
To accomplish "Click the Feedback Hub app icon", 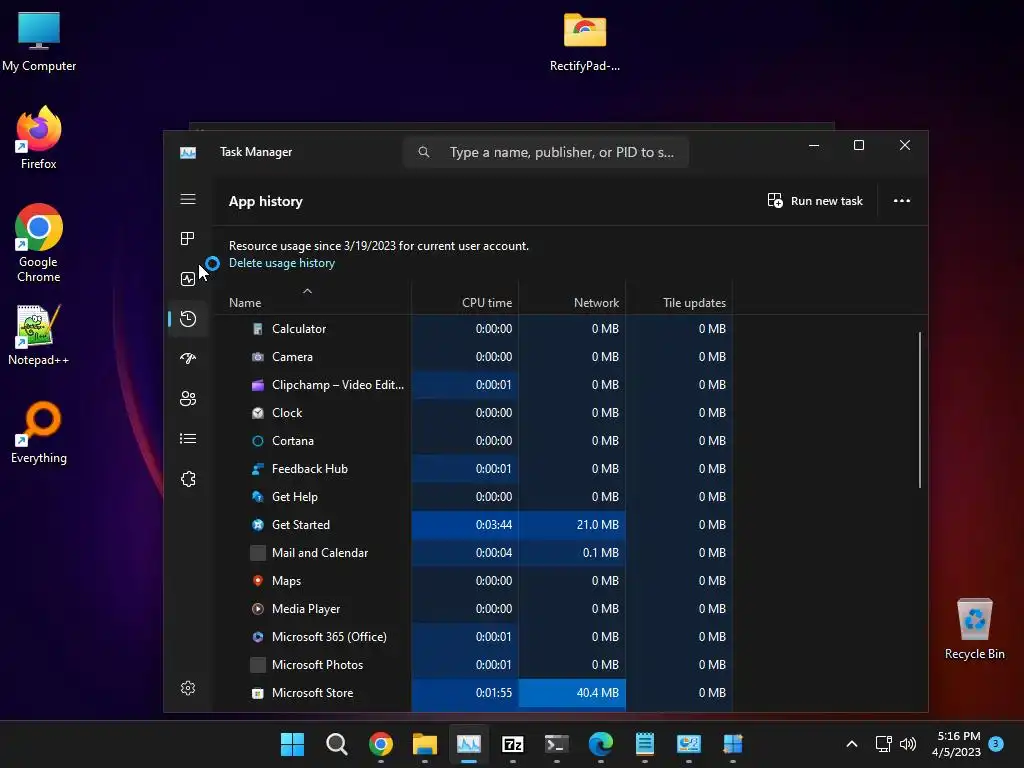I will pos(258,469).
